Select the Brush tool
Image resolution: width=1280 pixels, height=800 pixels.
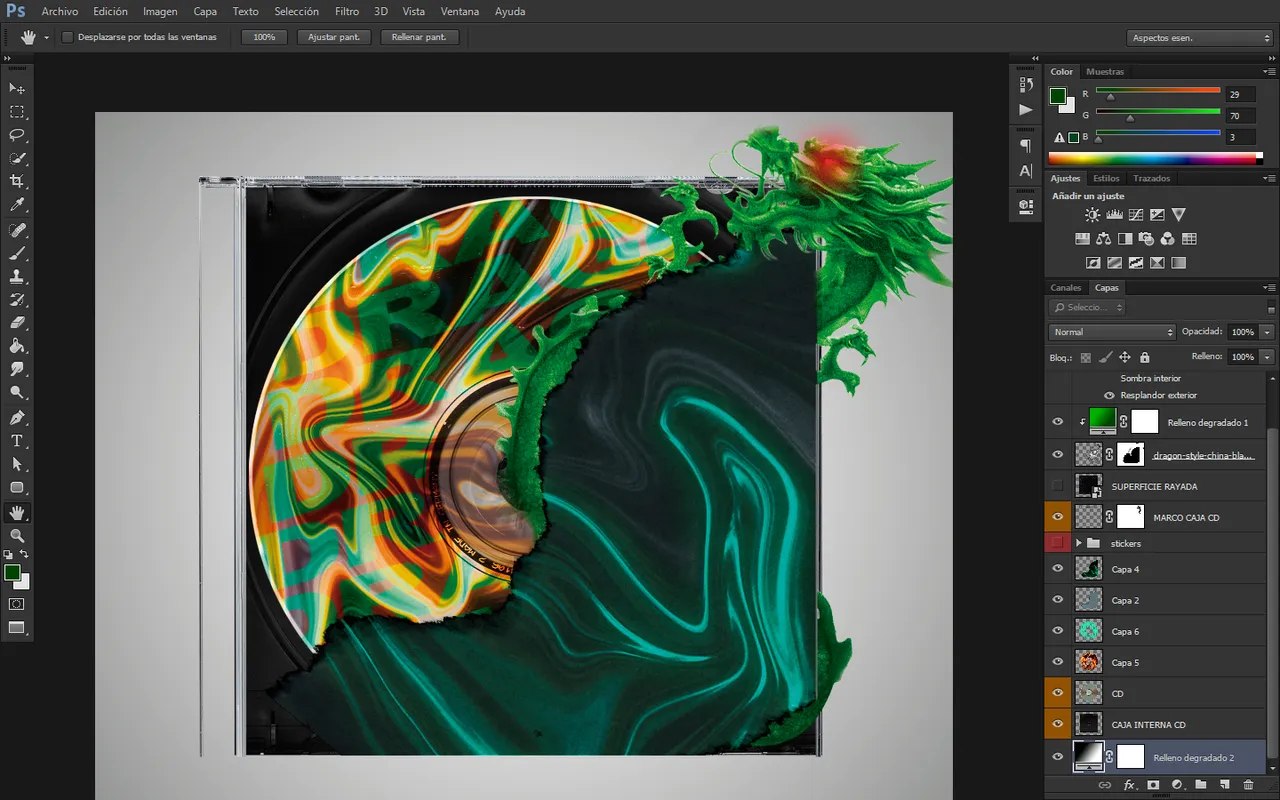tap(17, 253)
